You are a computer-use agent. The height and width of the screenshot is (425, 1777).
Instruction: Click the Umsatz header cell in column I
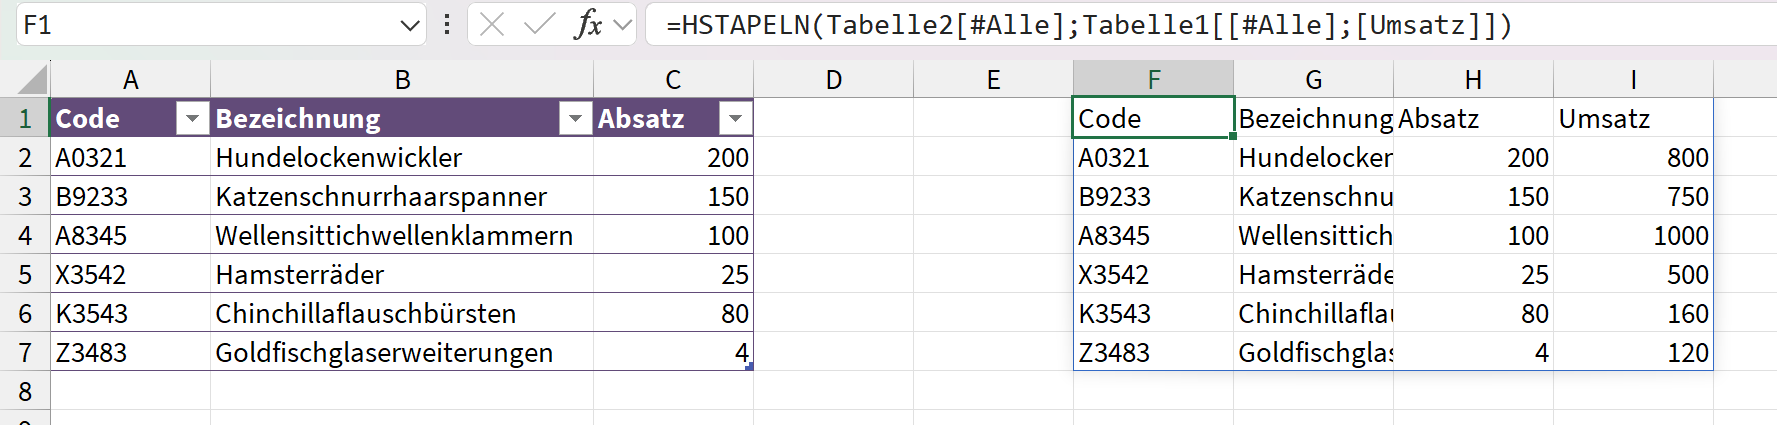point(1633,119)
